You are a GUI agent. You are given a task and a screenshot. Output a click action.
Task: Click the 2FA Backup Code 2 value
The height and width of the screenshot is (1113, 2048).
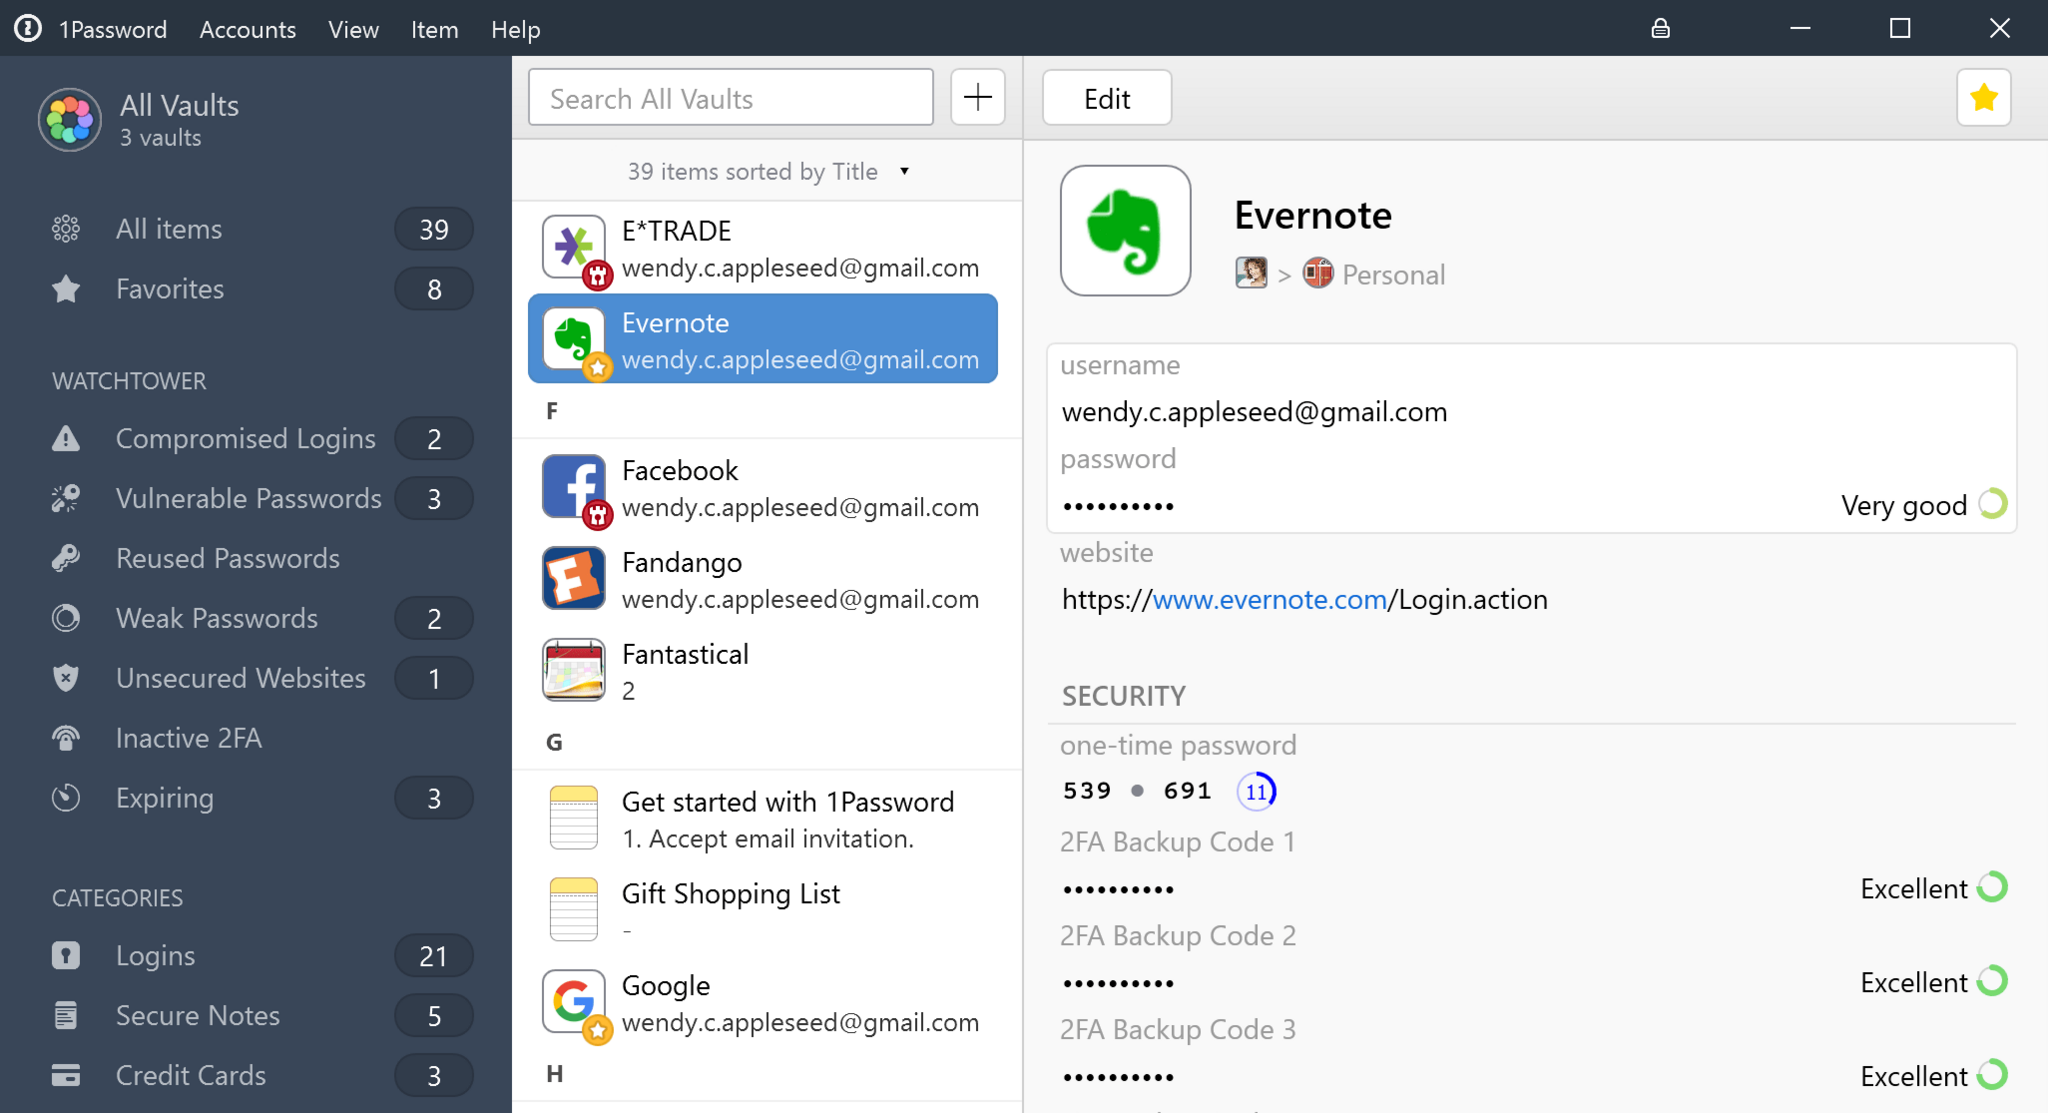tap(1118, 984)
